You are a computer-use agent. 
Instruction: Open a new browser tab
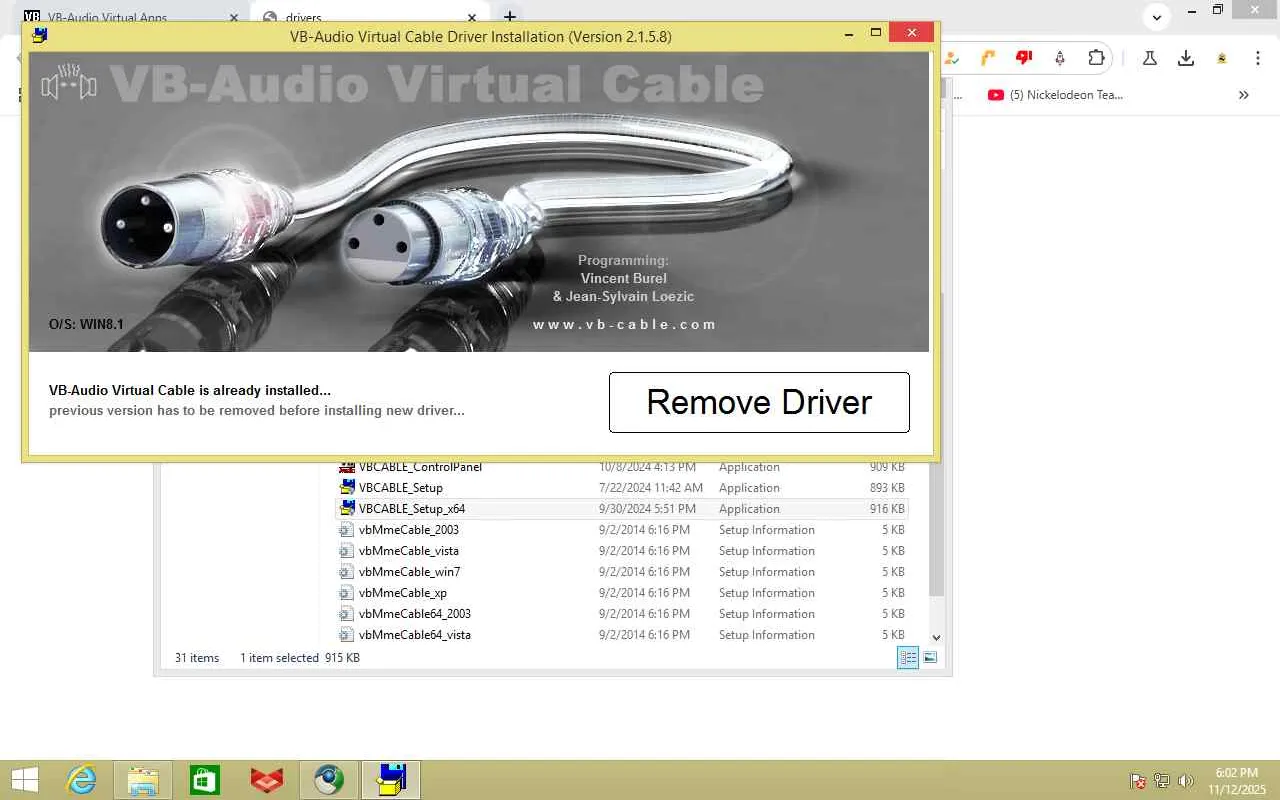[510, 17]
